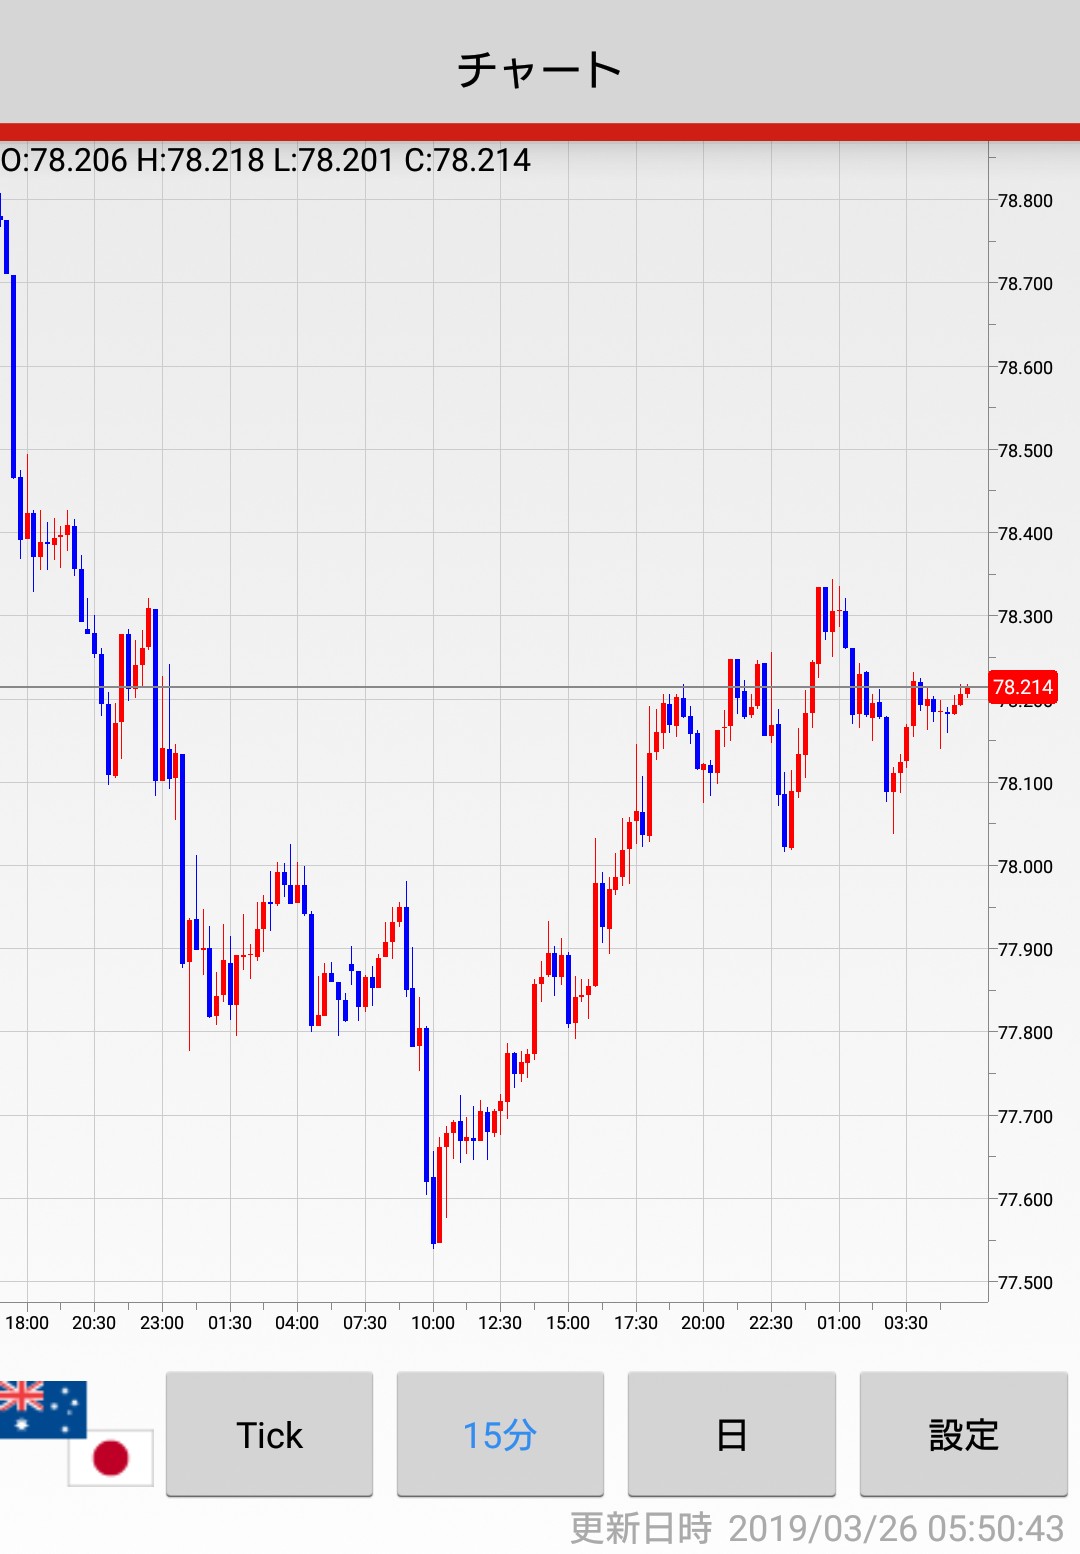The width and height of the screenshot is (1080, 1554).
Task: Tap the 78.500 price axis label
Action: (x=1025, y=451)
